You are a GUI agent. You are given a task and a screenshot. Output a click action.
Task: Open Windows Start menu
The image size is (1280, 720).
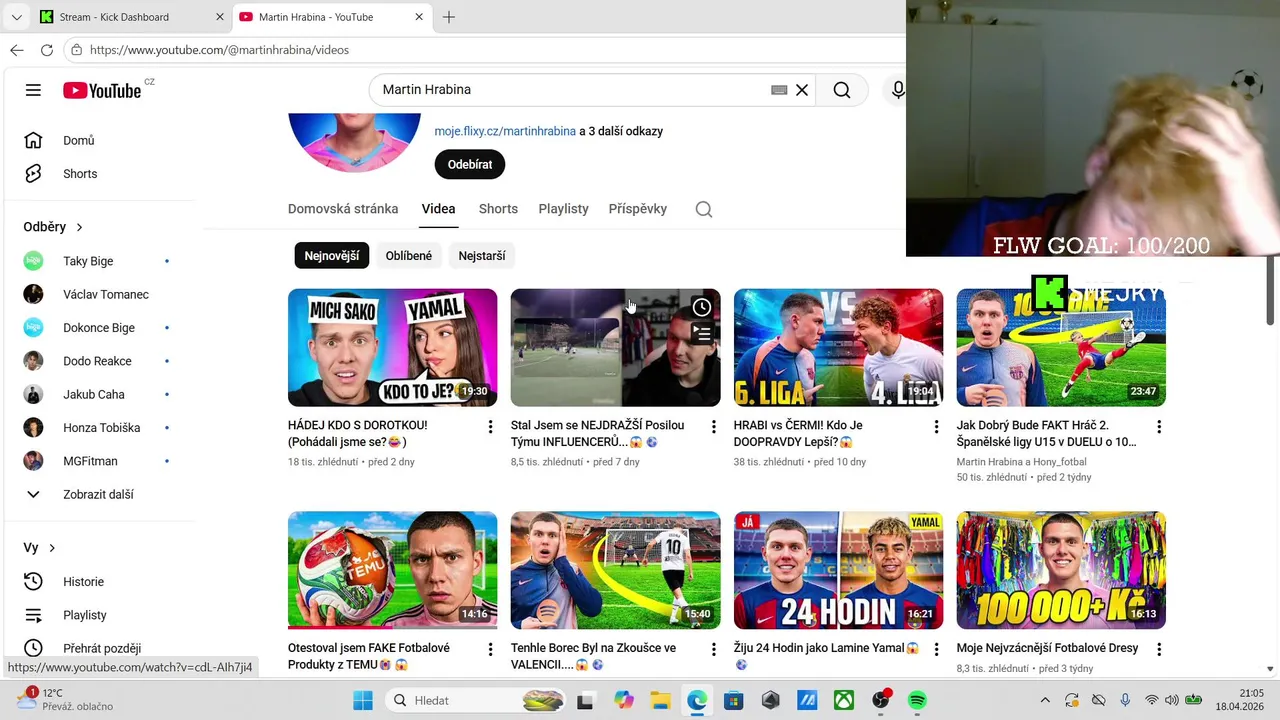click(362, 700)
